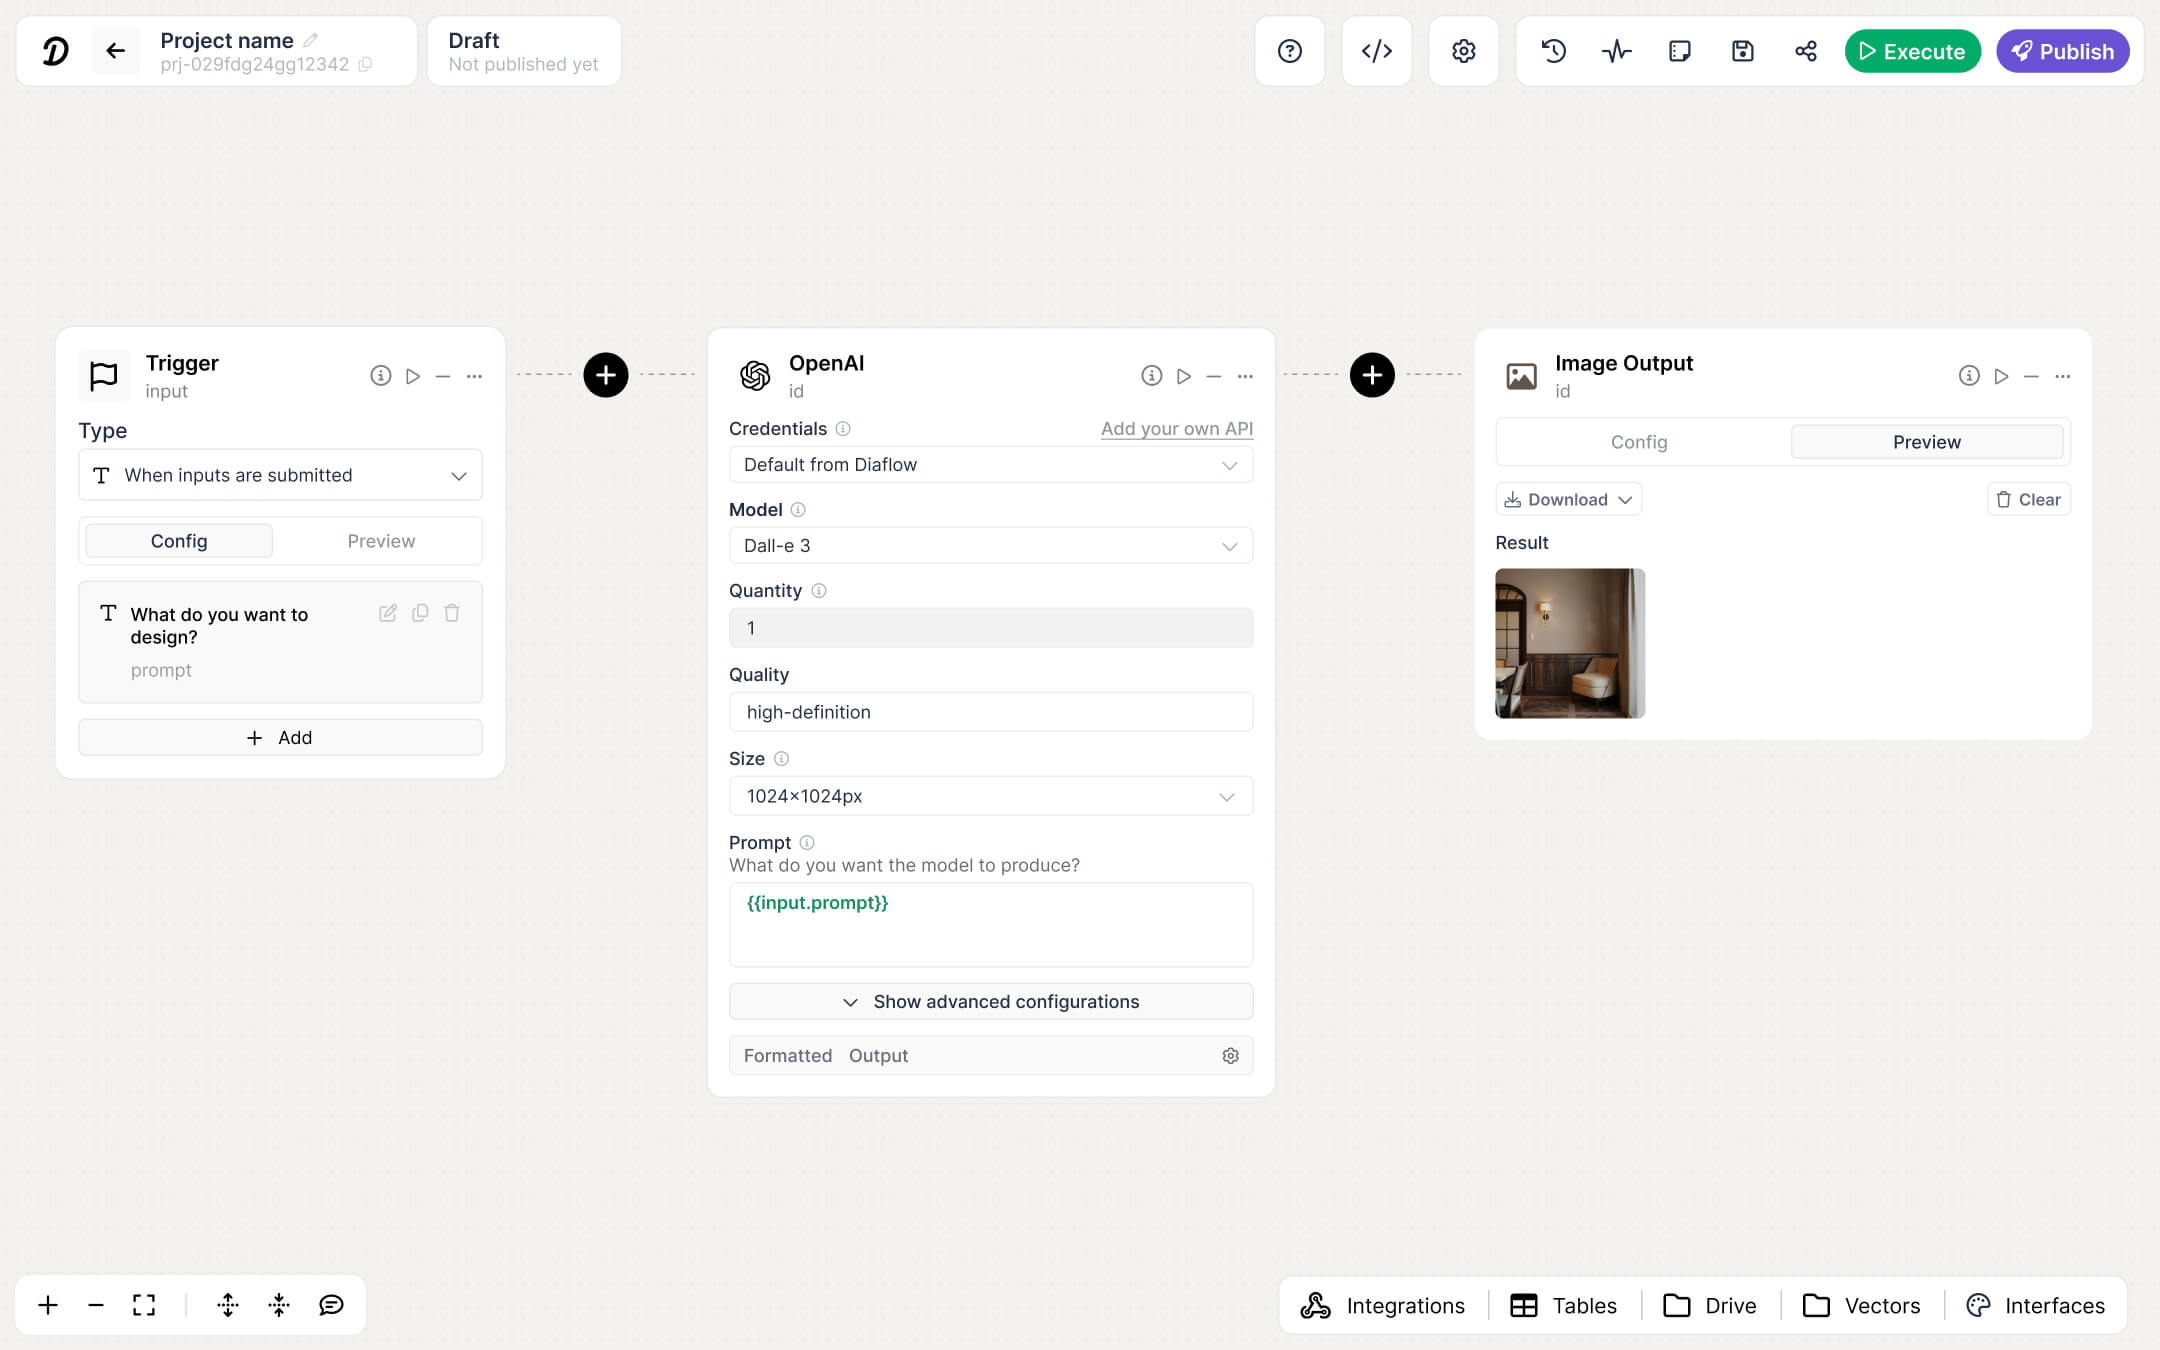Delete the prompt input with the trash icon
Viewport: 2160px width, 1350px height.
452,613
